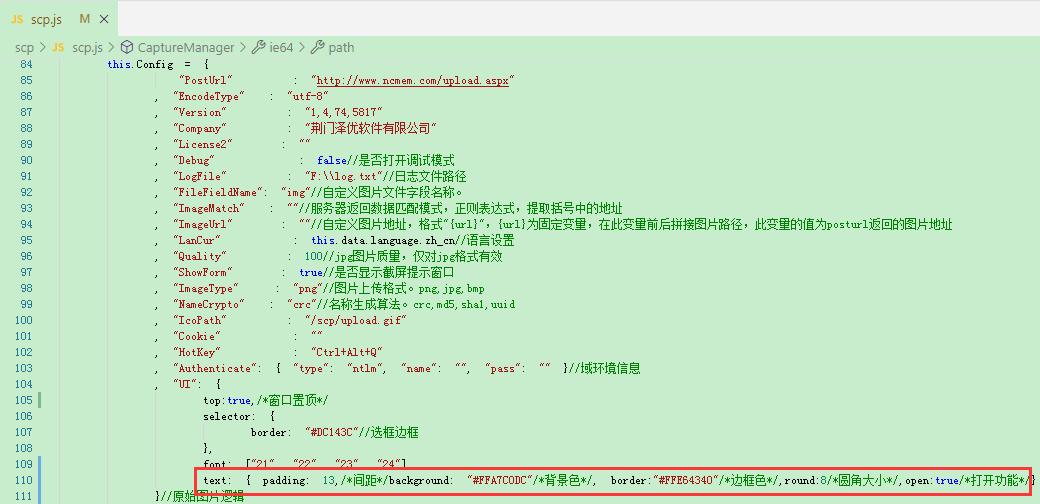Click the "Cookie" key

pyautogui.click(x=197, y=335)
